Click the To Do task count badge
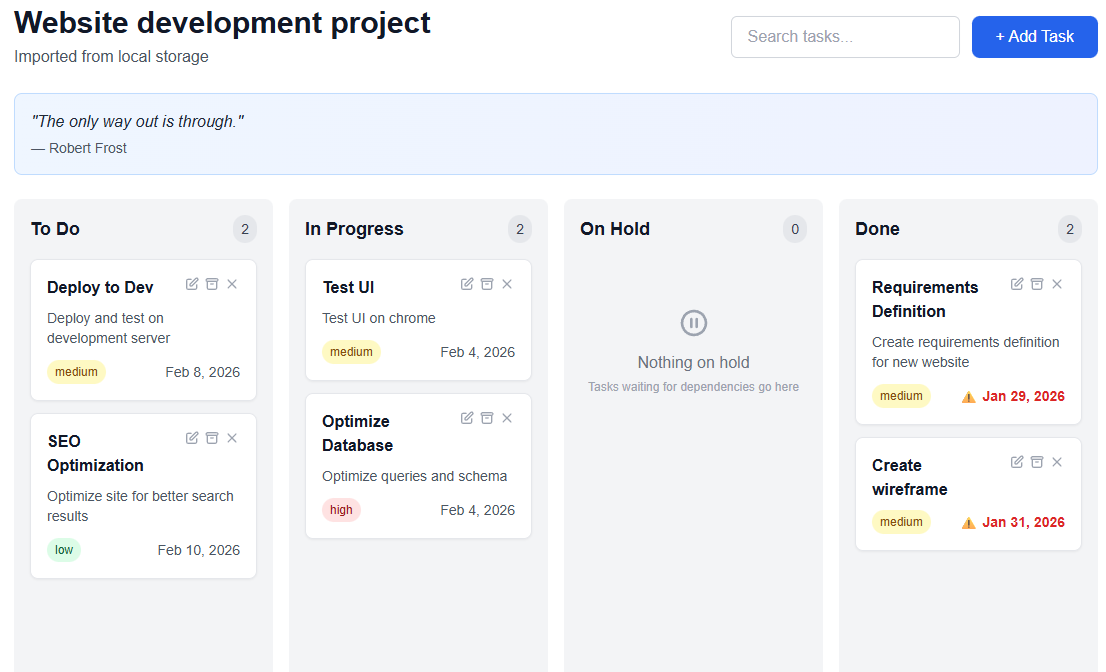Viewport: 1106px width, 672px height. pos(245,229)
